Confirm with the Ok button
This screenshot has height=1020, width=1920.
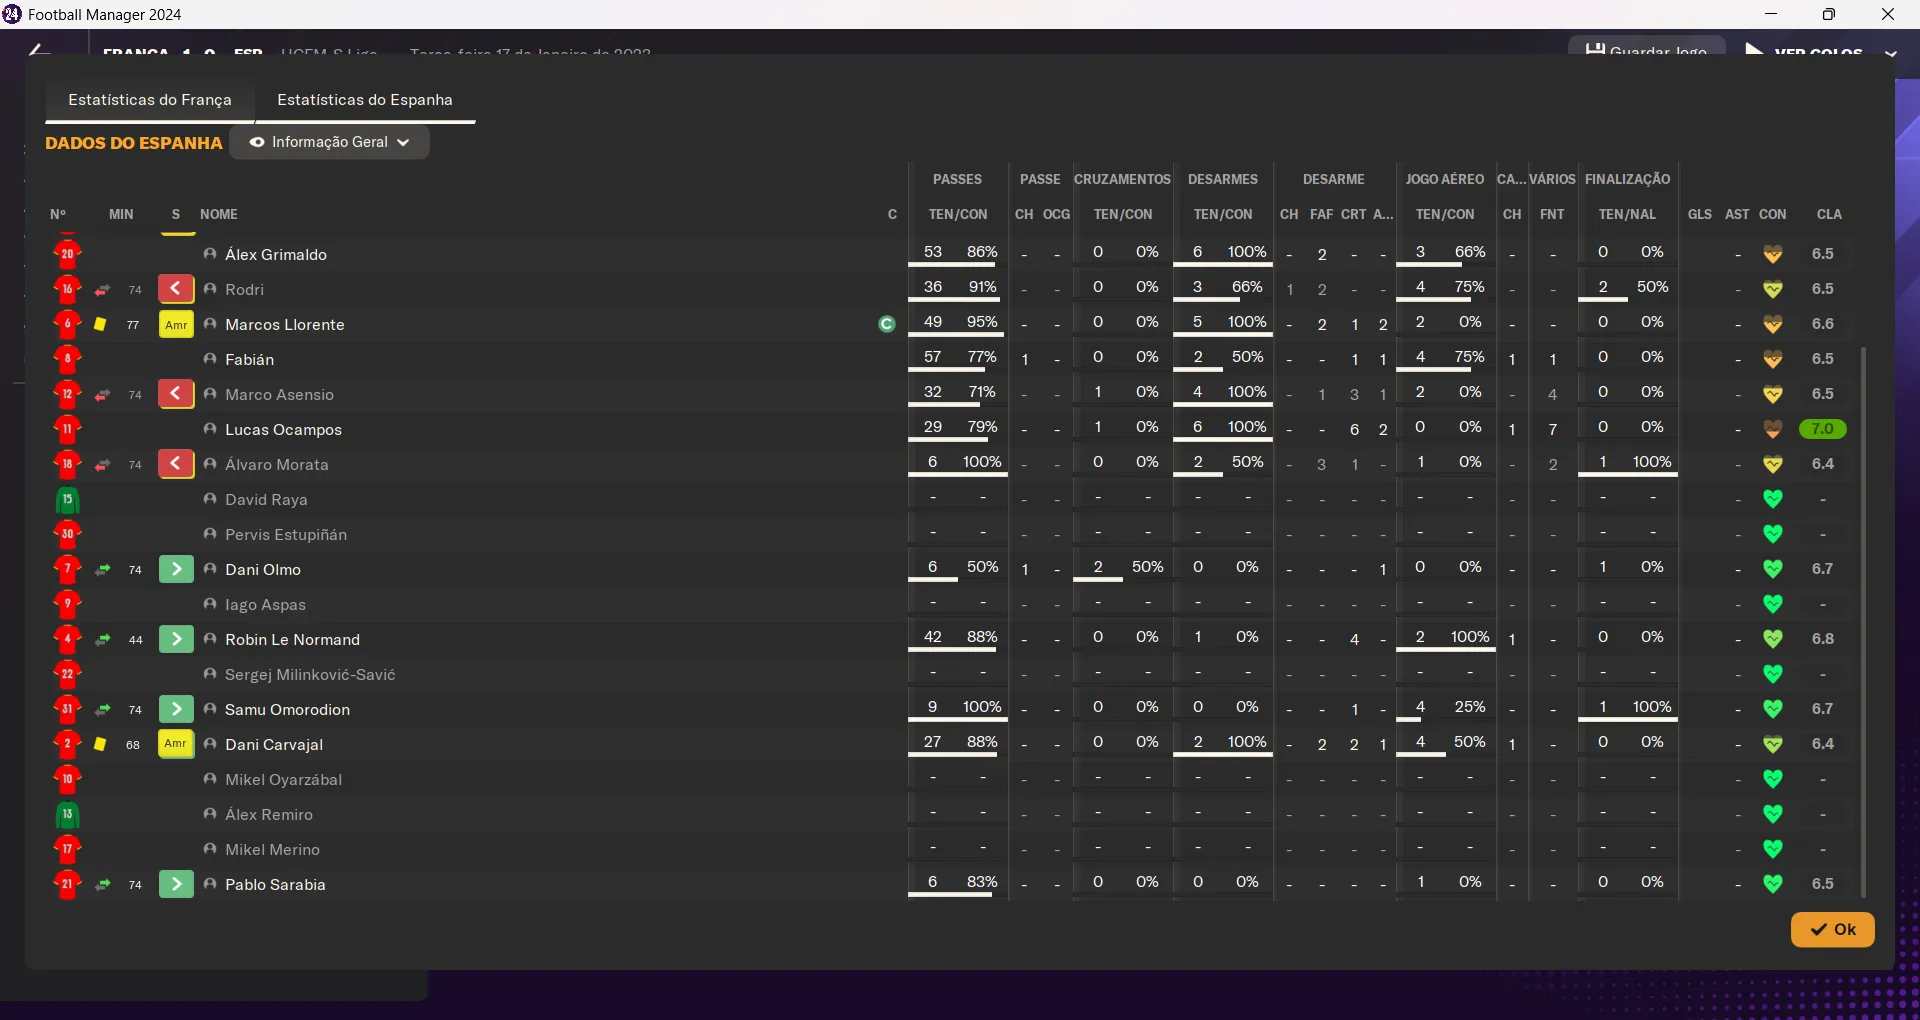pos(1832,929)
